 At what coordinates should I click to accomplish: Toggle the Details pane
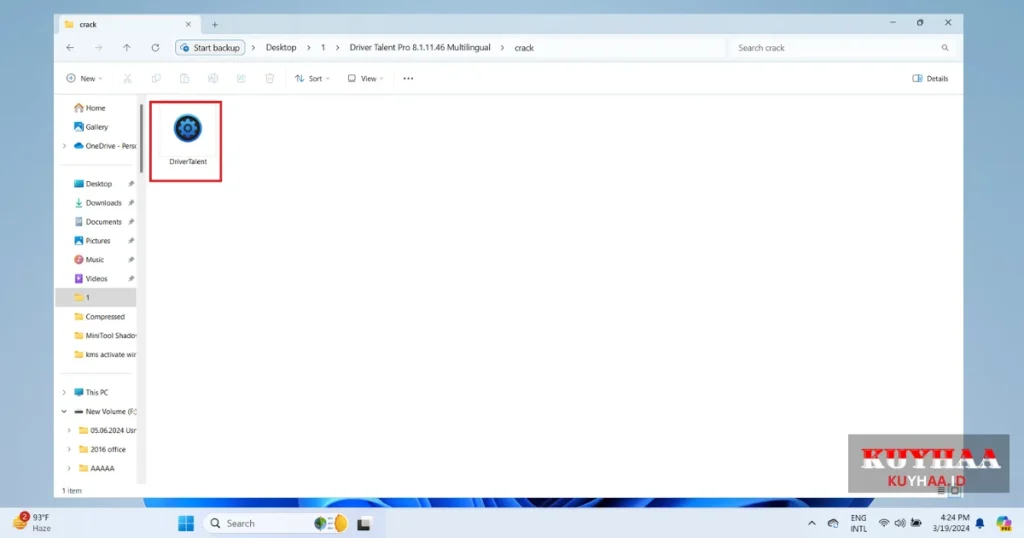pos(930,78)
